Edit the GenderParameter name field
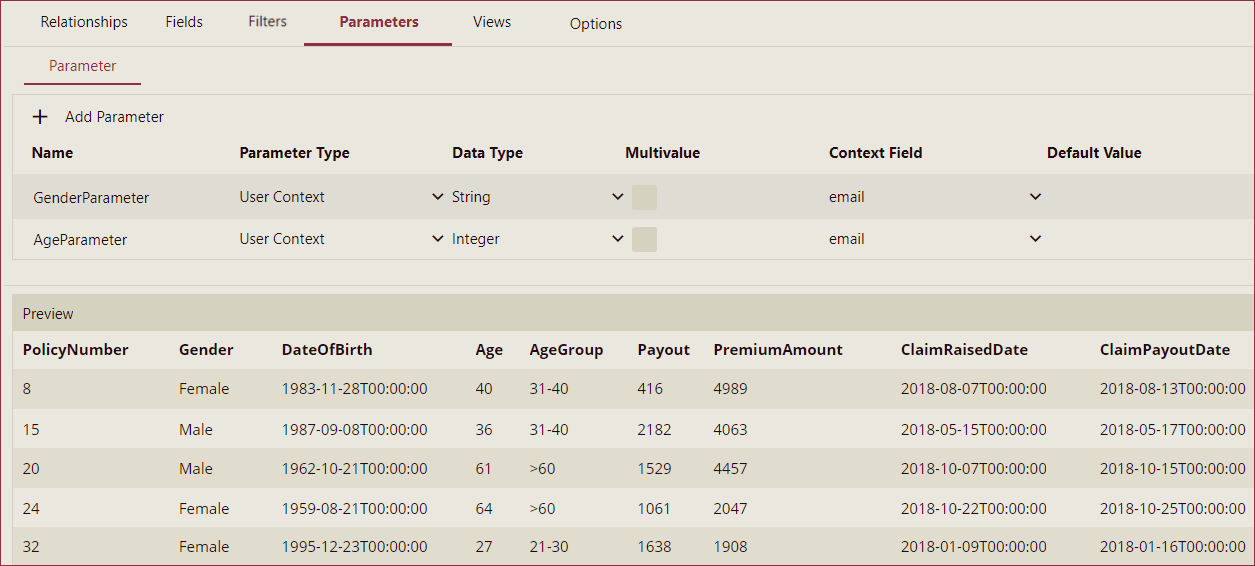Screen dimensions: 1255x566 91,198
